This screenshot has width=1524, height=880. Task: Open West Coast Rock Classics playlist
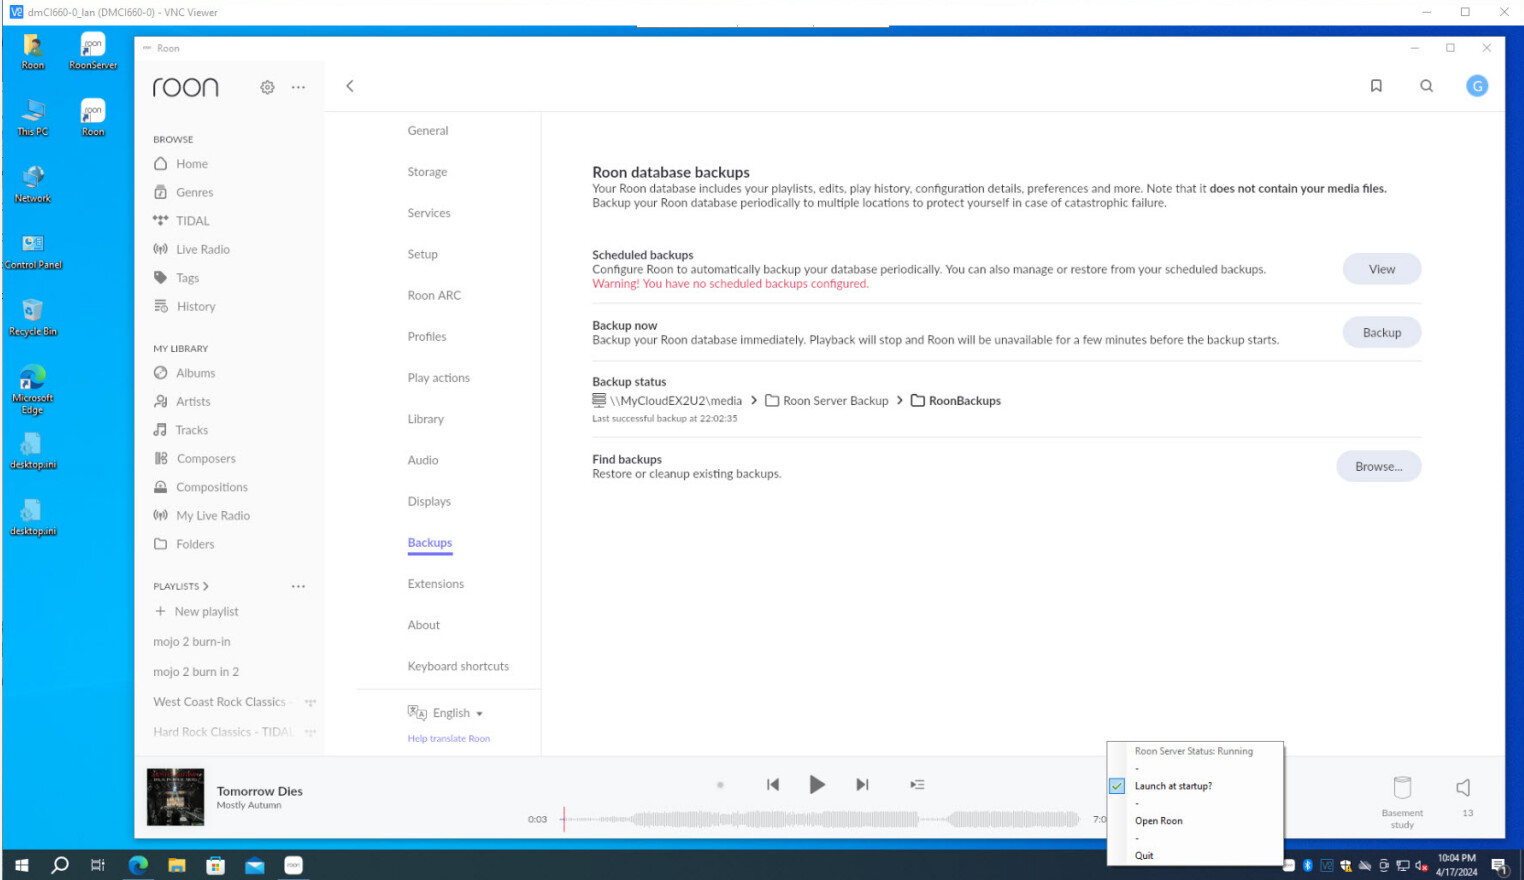click(219, 702)
